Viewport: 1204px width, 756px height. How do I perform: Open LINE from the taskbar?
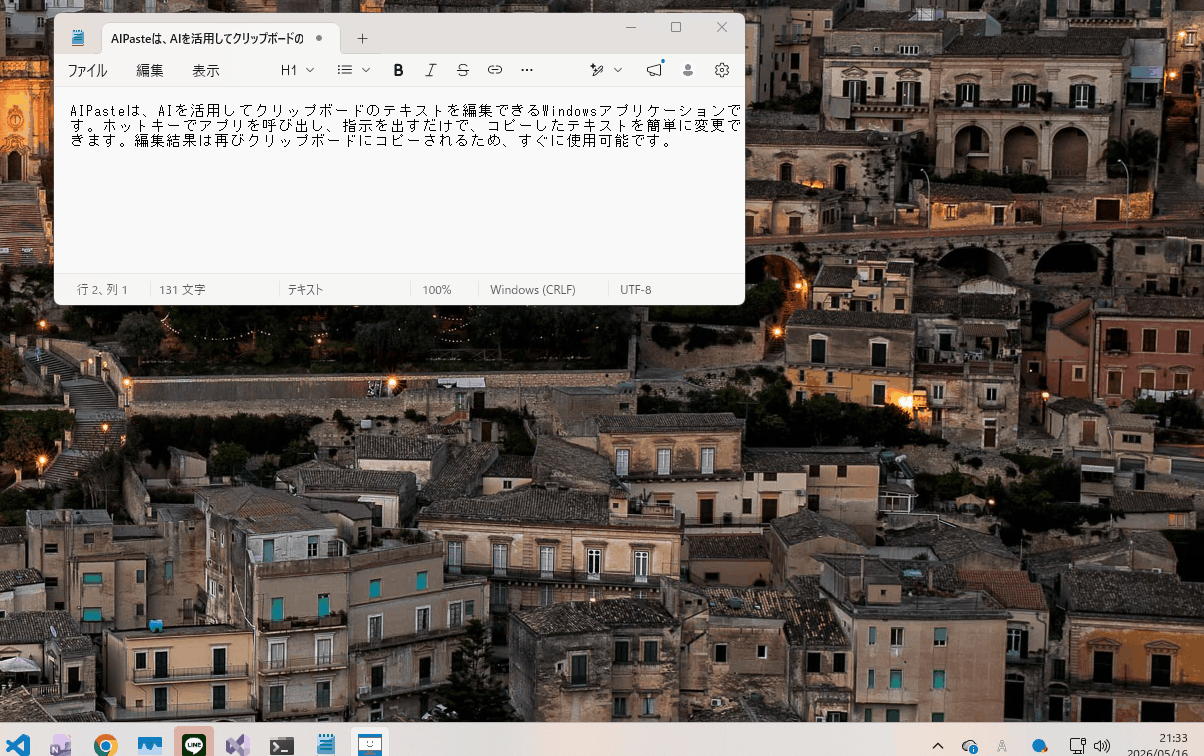[193, 745]
